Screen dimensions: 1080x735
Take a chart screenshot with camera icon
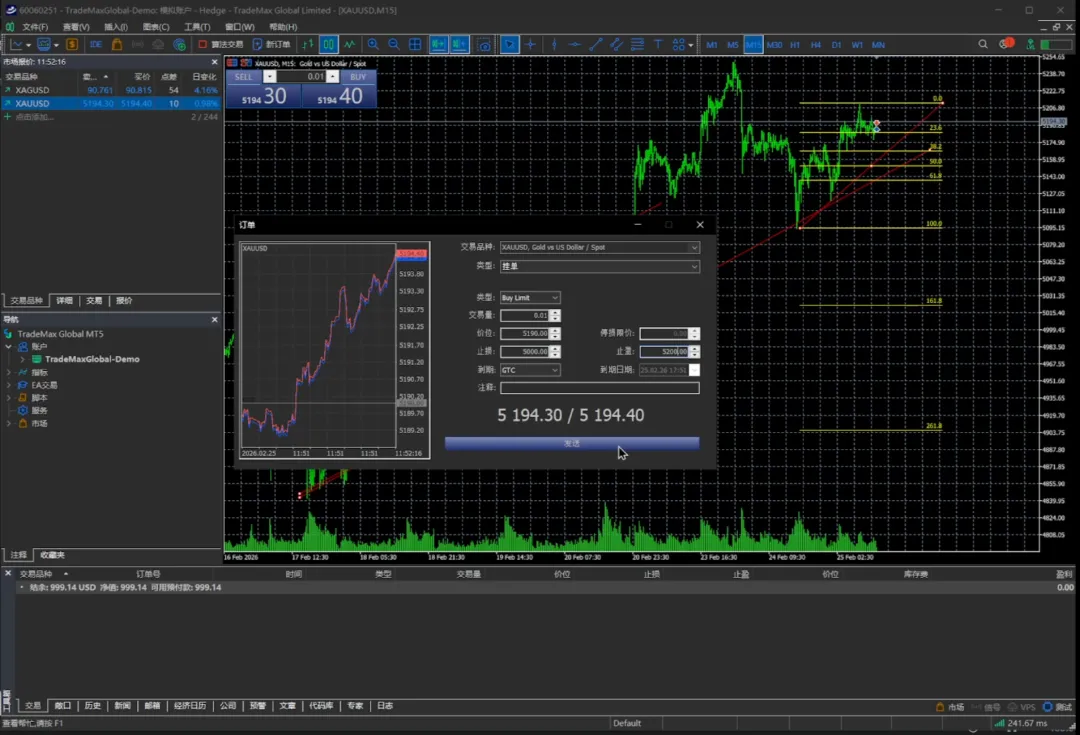click(x=484, y=45)
